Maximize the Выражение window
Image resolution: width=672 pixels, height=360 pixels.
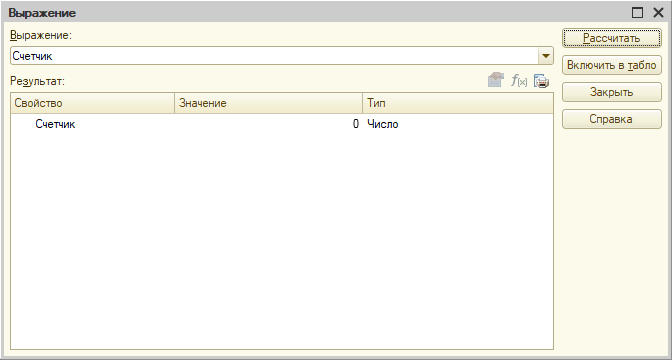[637, 13]
